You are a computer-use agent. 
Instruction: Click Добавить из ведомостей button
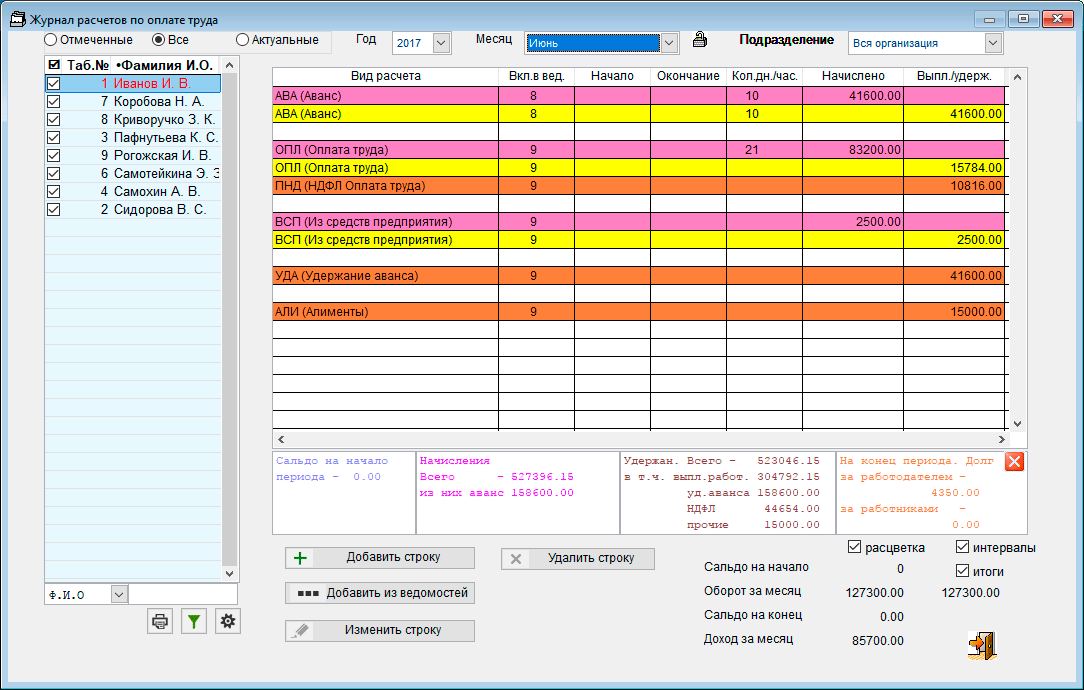pos(380,593)
